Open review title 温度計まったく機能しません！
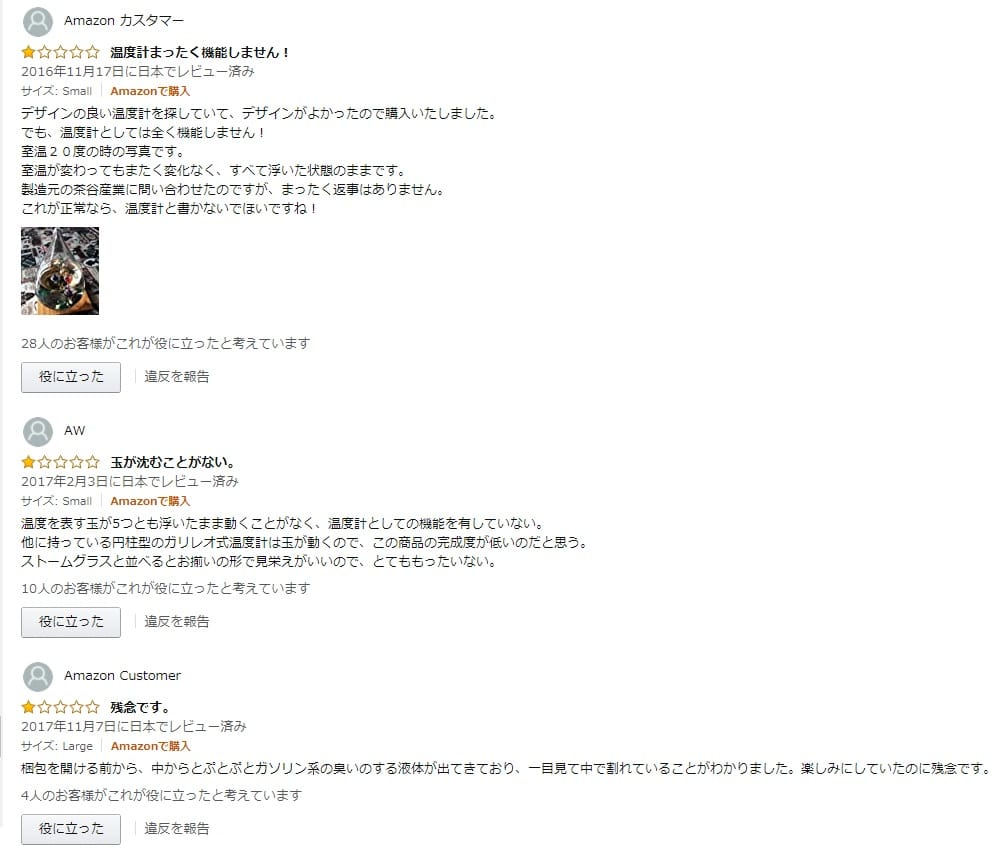1002x857 pixels. (199, 52)
